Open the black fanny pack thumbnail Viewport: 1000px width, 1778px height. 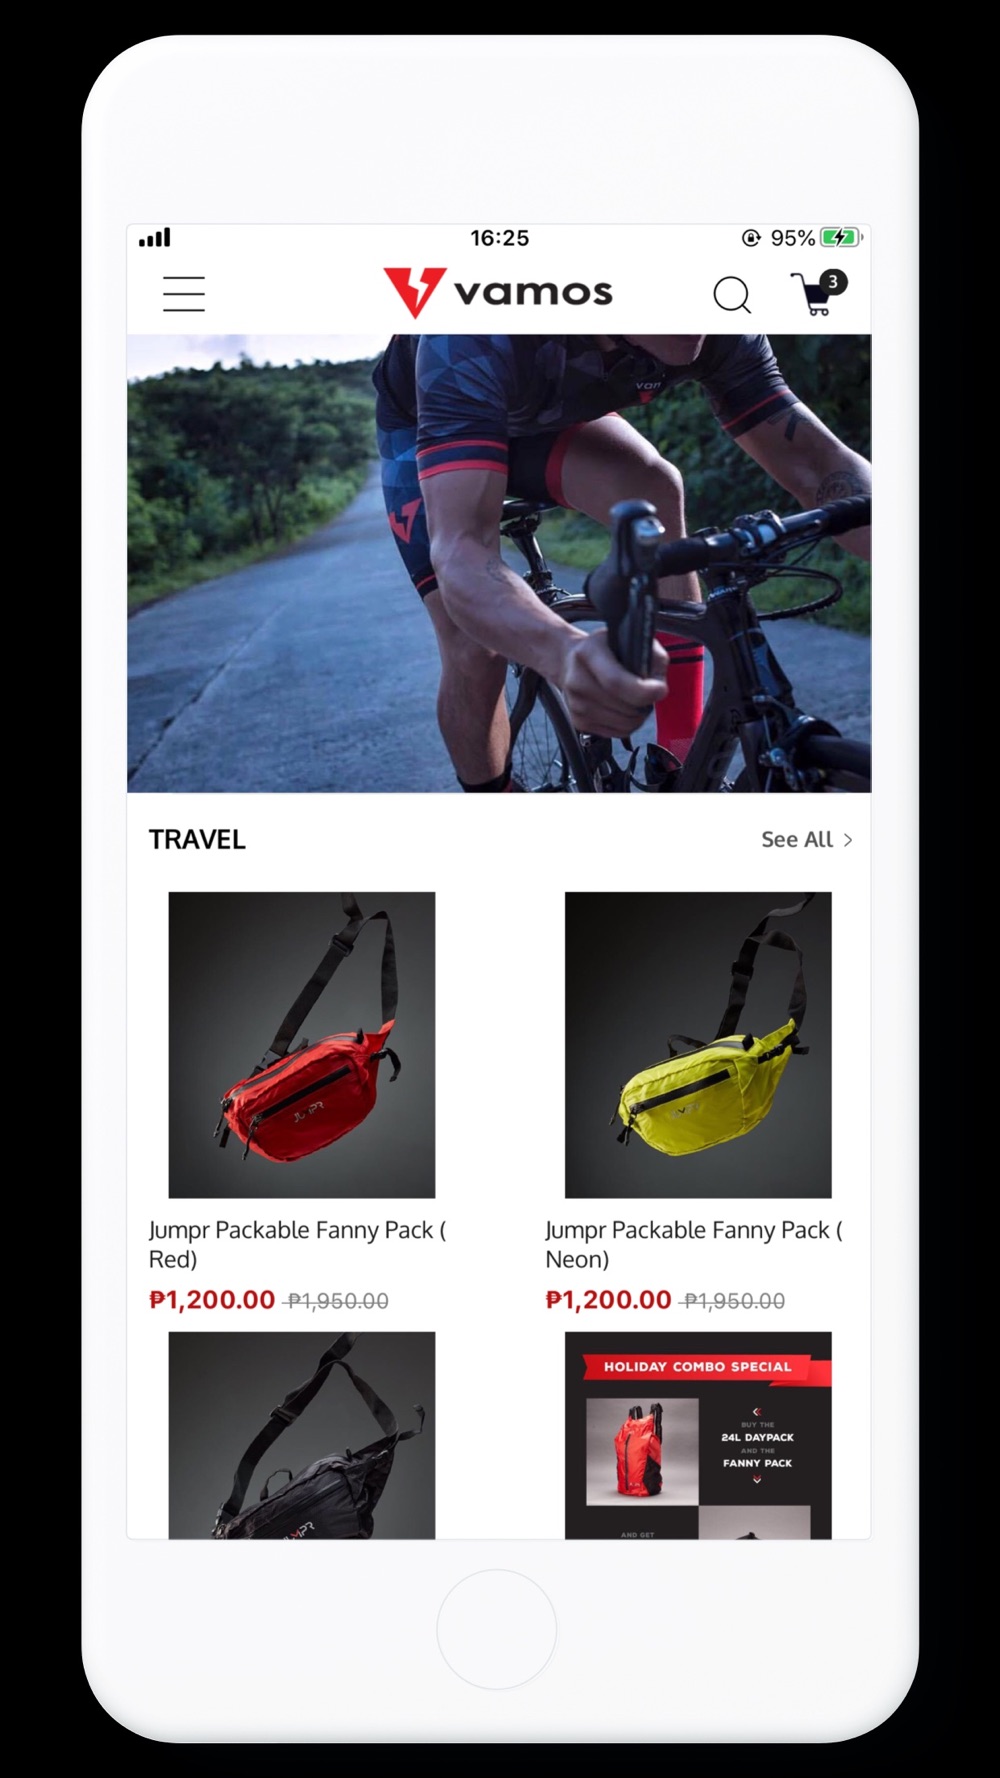tap(302, 1435)
